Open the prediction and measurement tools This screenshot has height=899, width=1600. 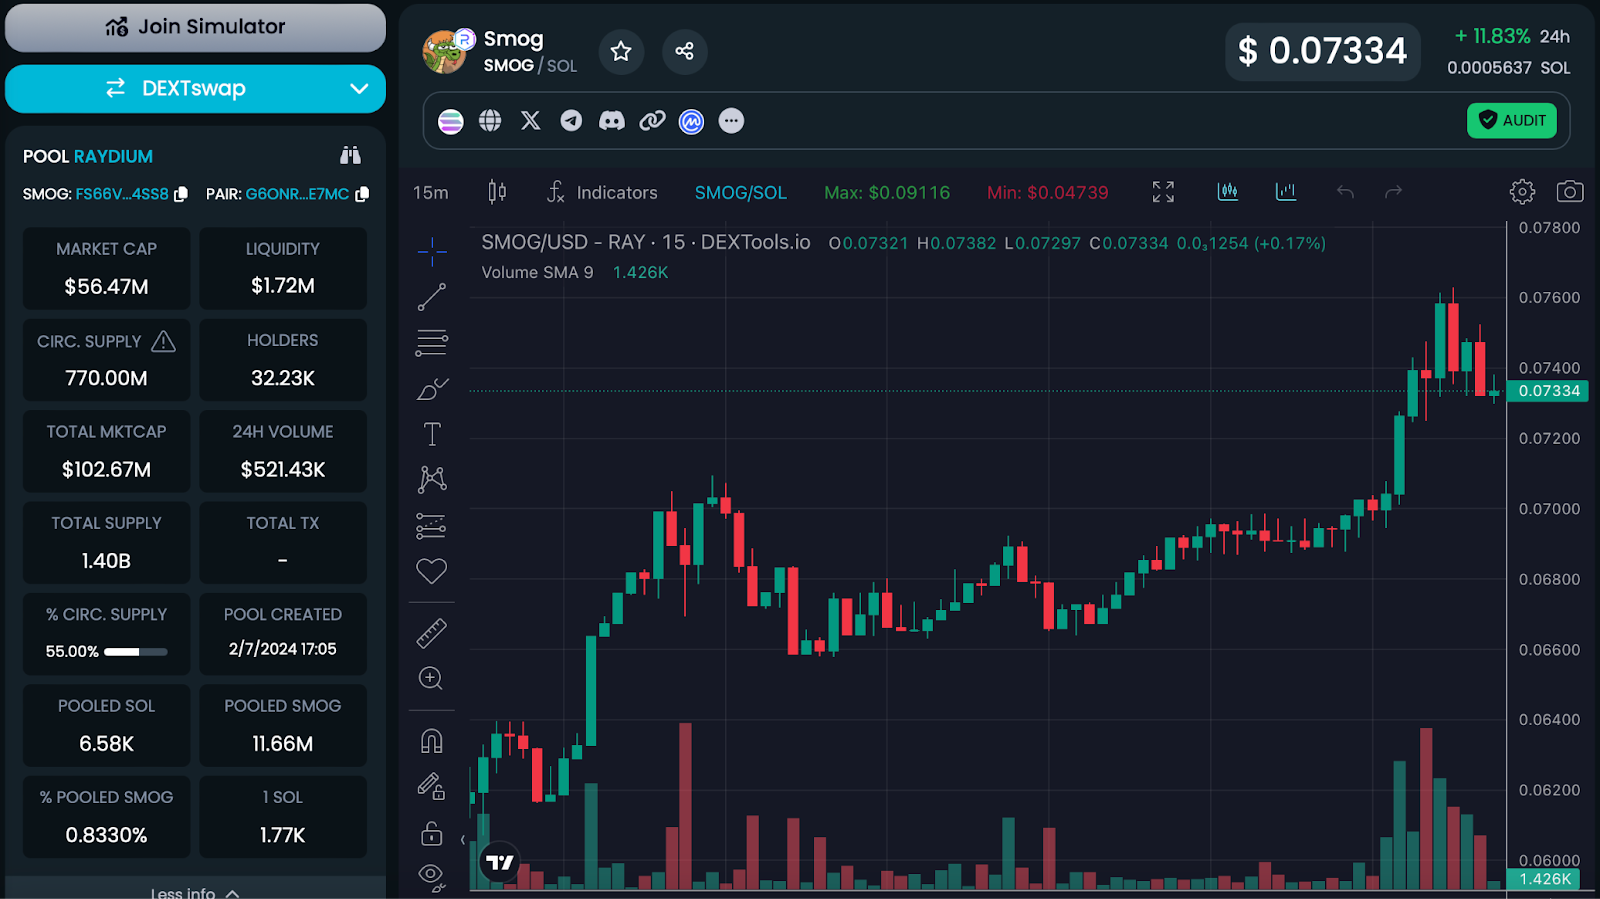(x=432, y=526)
